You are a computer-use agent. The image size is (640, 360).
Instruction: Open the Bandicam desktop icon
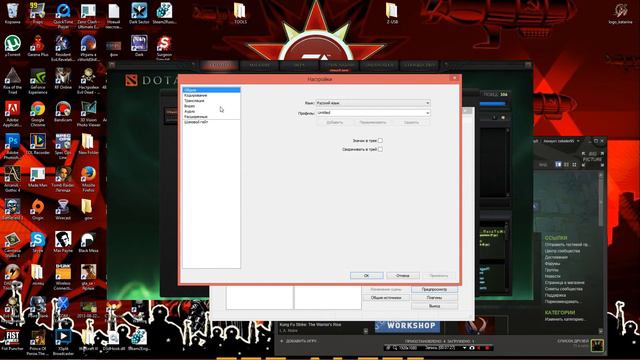pos(63,111)
